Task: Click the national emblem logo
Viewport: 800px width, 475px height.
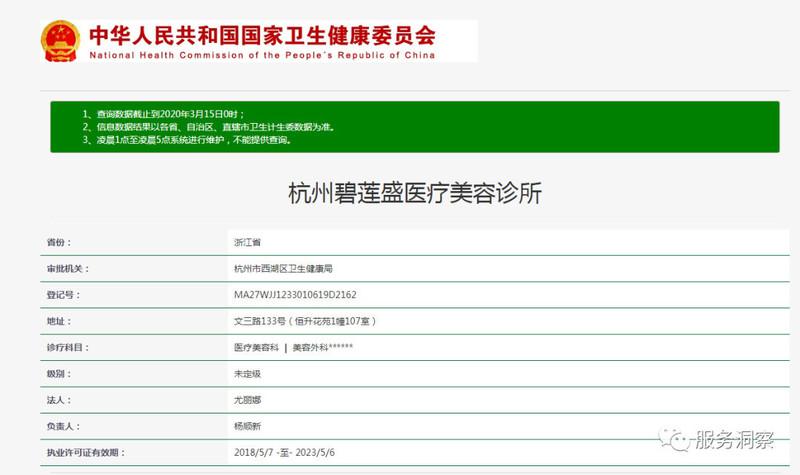Action: point(60,41)
